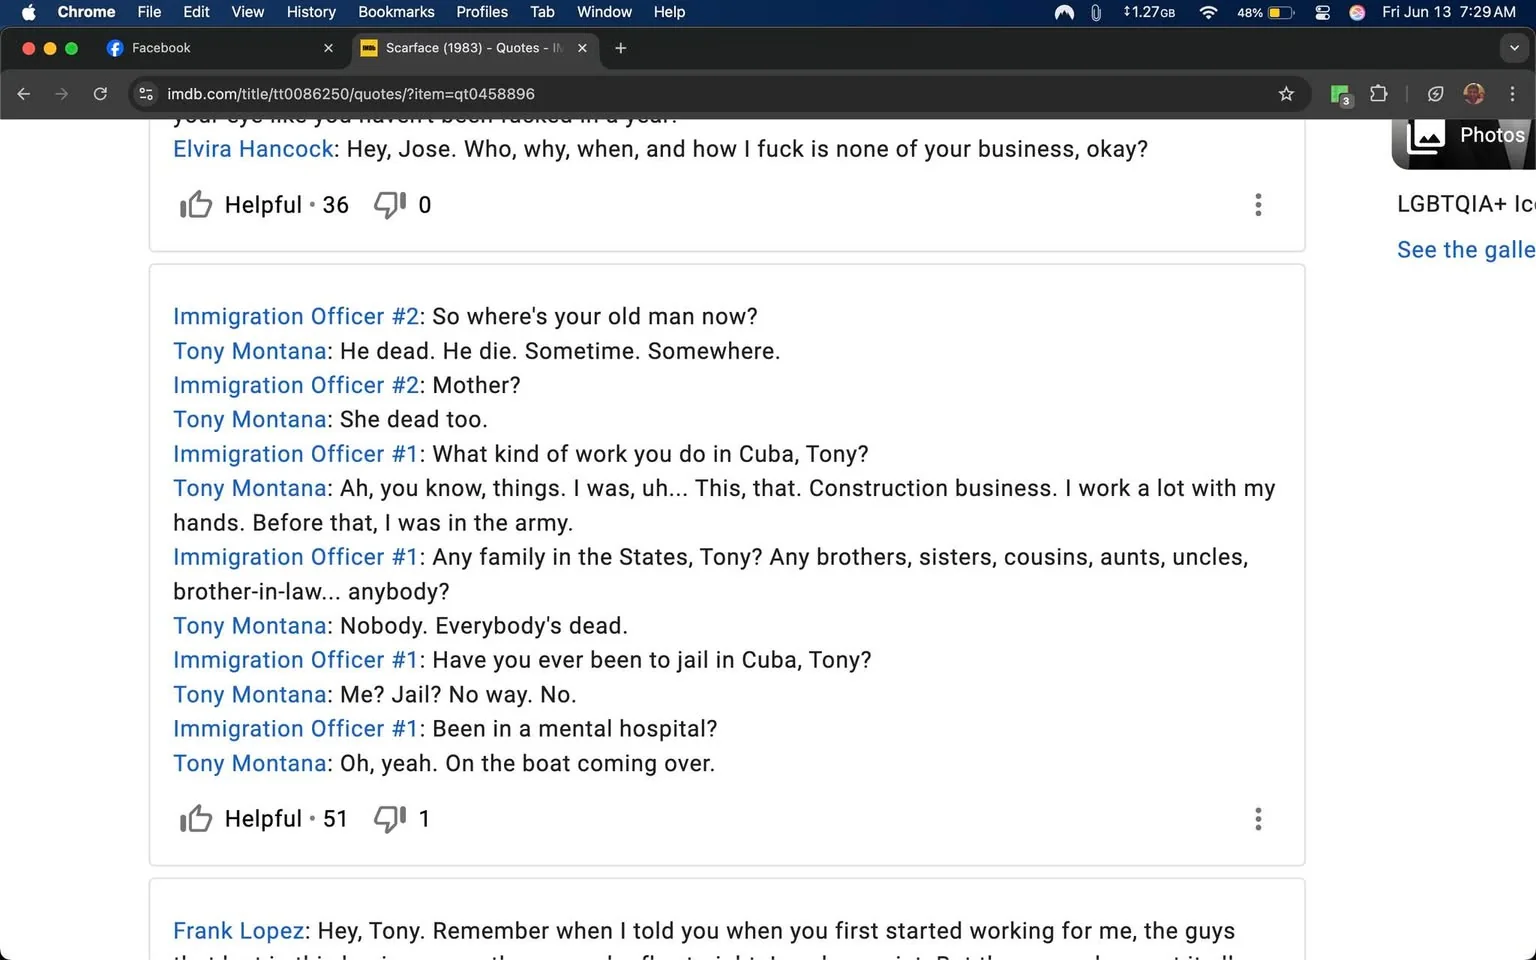The height and width of the screenshot is (960, 1536).
Task: Open the Window menu
Action: tap(604, 12)
